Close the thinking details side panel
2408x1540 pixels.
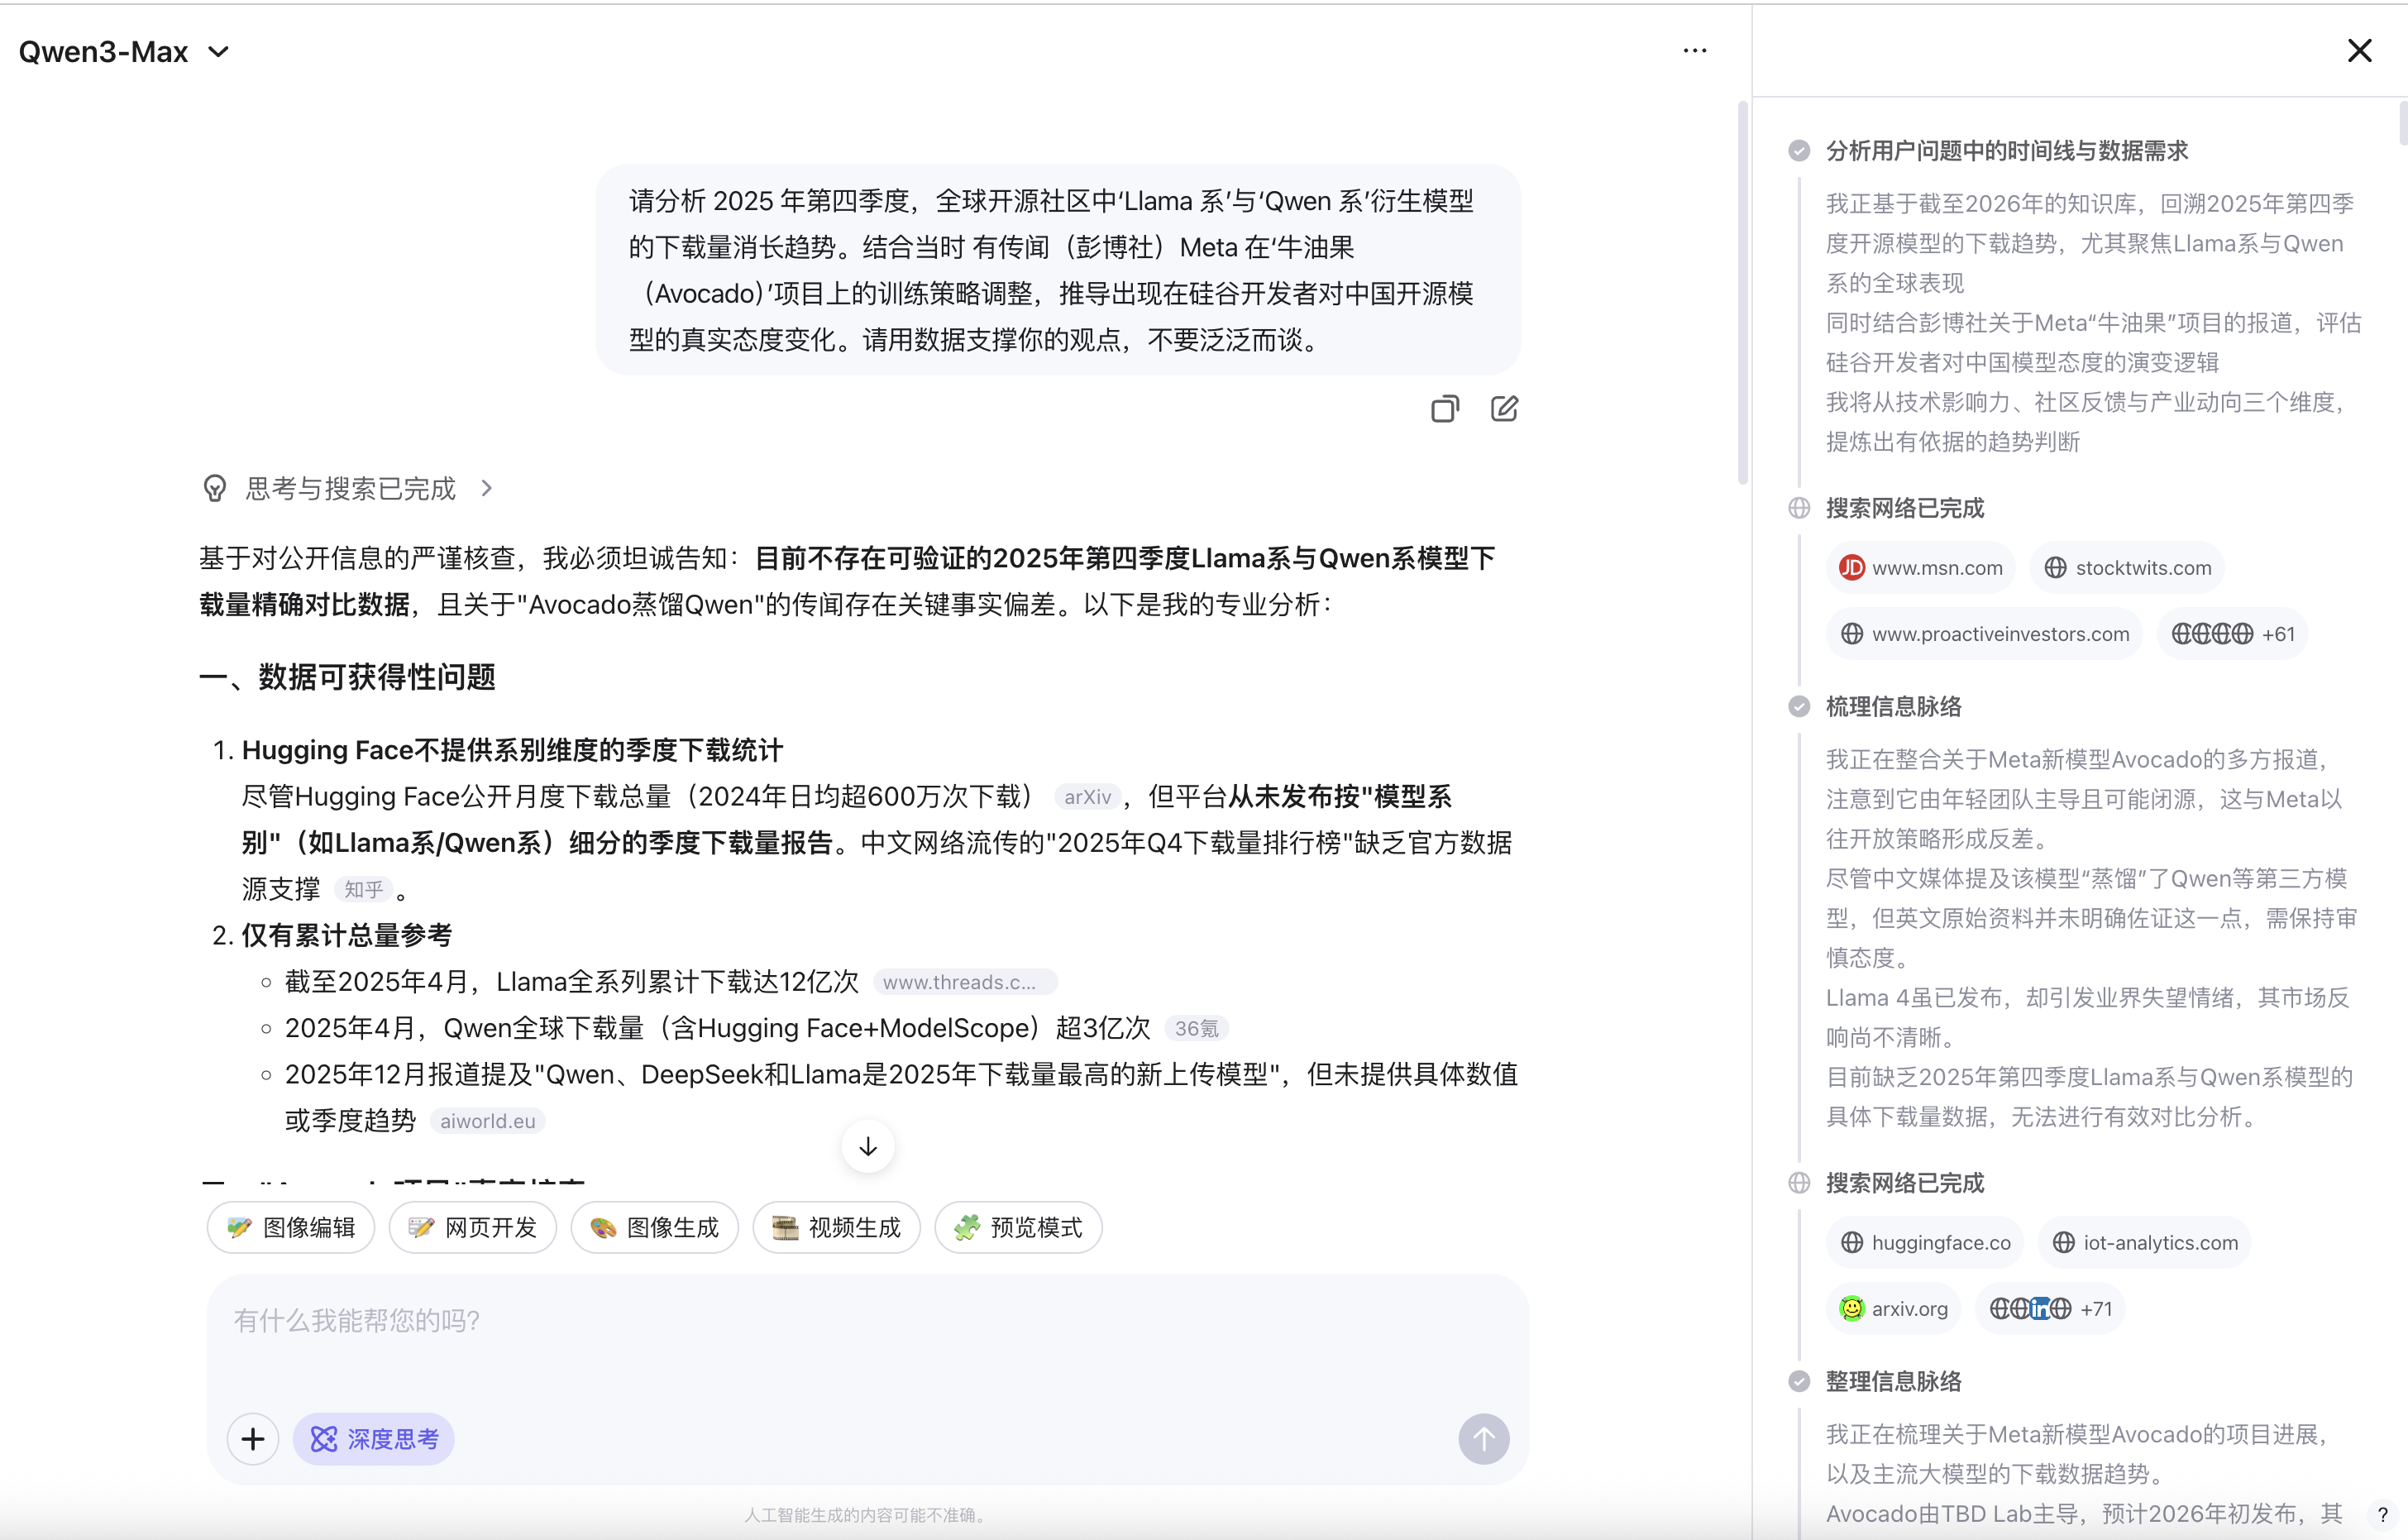tap(2359, 51)
